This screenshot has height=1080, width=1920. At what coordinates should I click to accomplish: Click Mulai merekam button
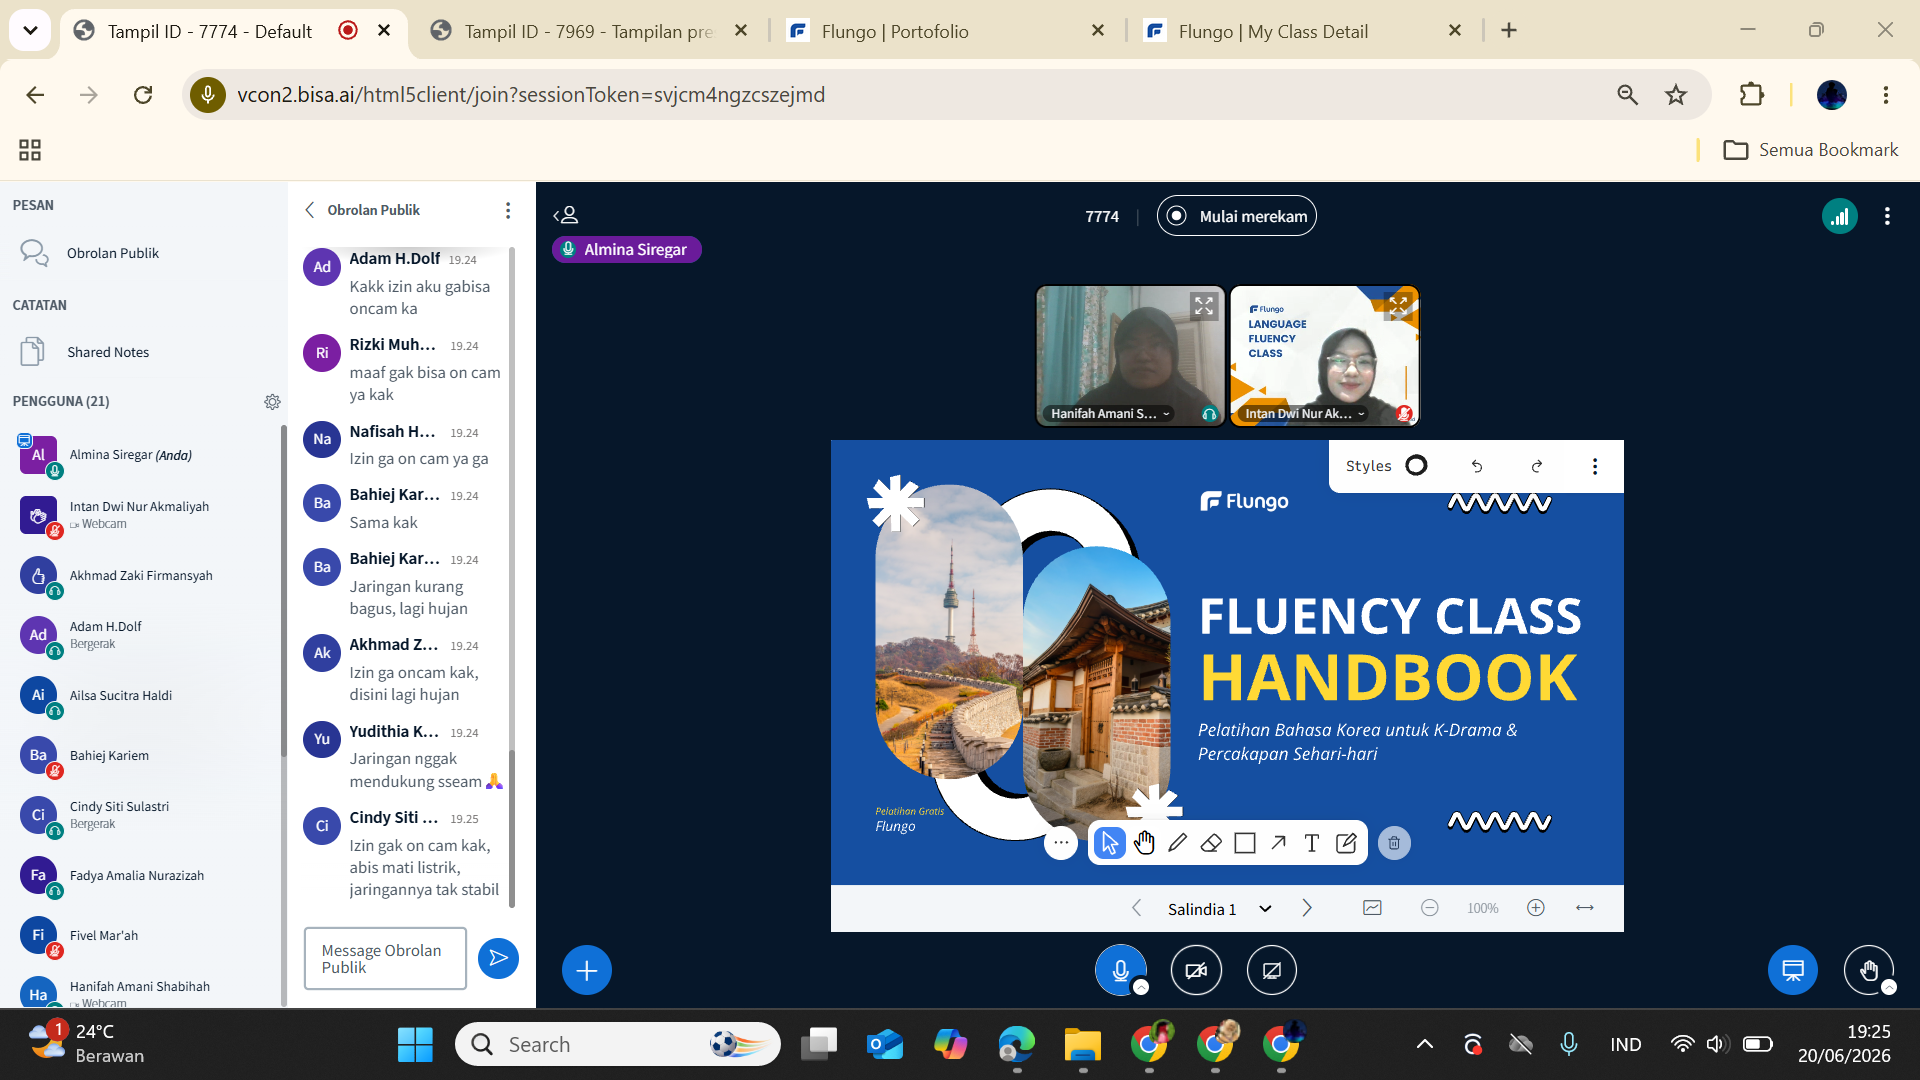click(1236, 216)
